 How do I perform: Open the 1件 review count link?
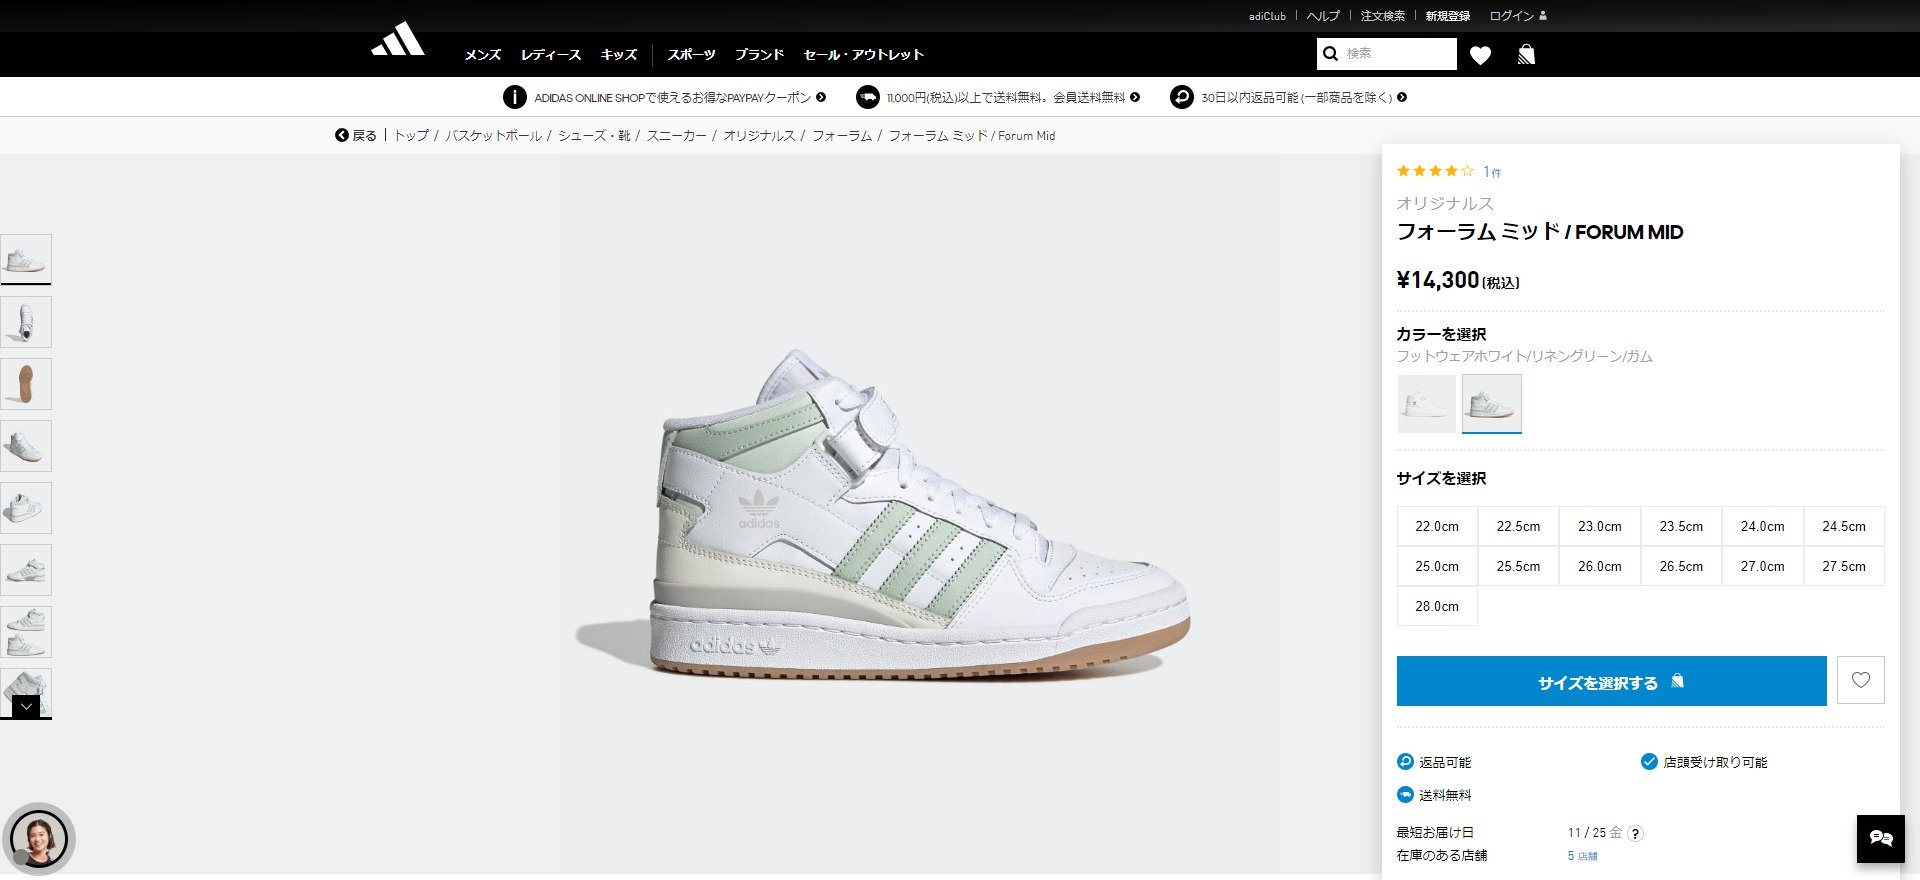point(1492,172)
